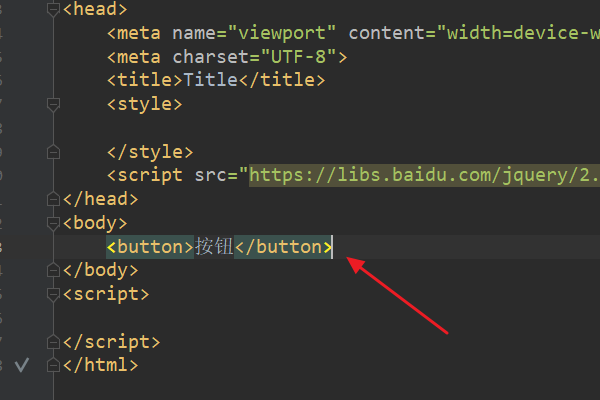Click the script src attribute name
Image resolution: width=600 pixels, height=400 pixels.
click(211, 175)
